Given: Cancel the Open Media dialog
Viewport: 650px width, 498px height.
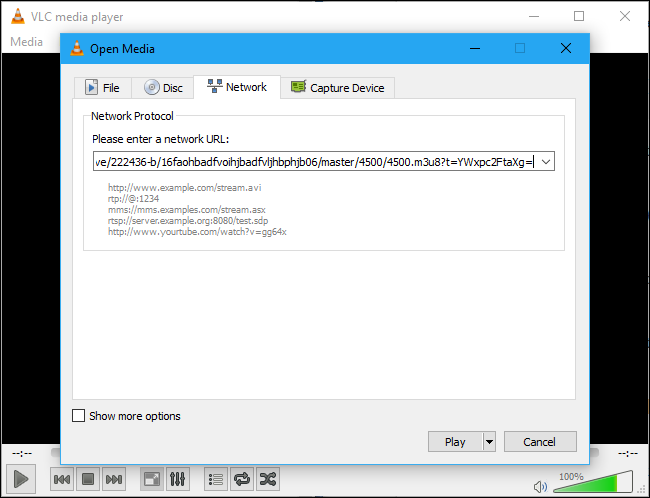Looking at the screenshot, I should click(540, 442).
